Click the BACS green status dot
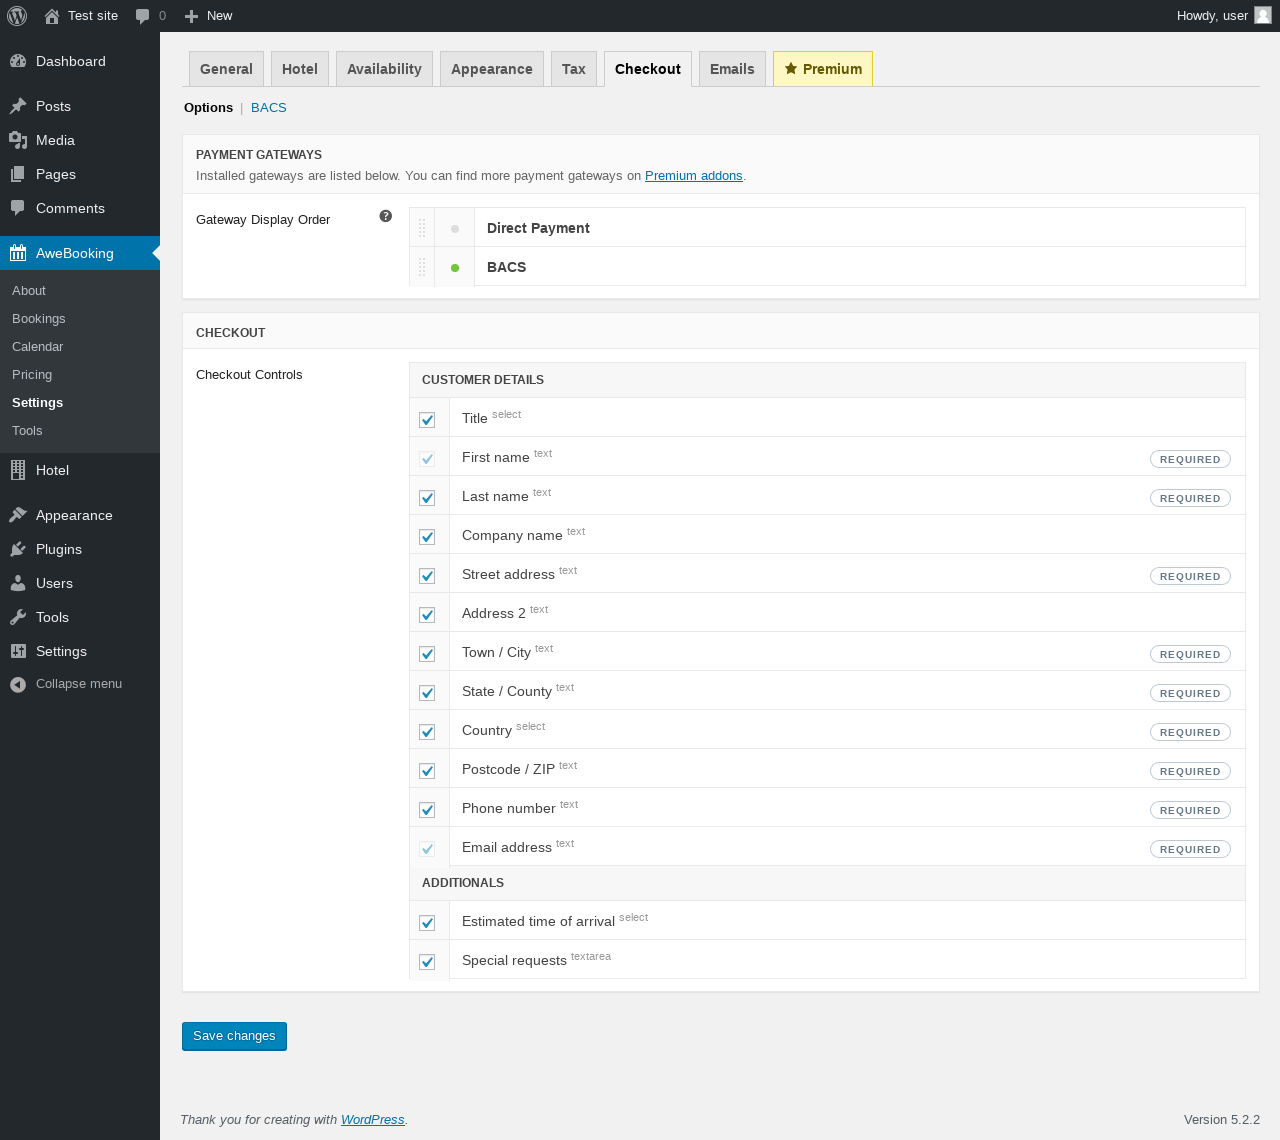Viewport: 1280px width, 1140px height. 455,268
